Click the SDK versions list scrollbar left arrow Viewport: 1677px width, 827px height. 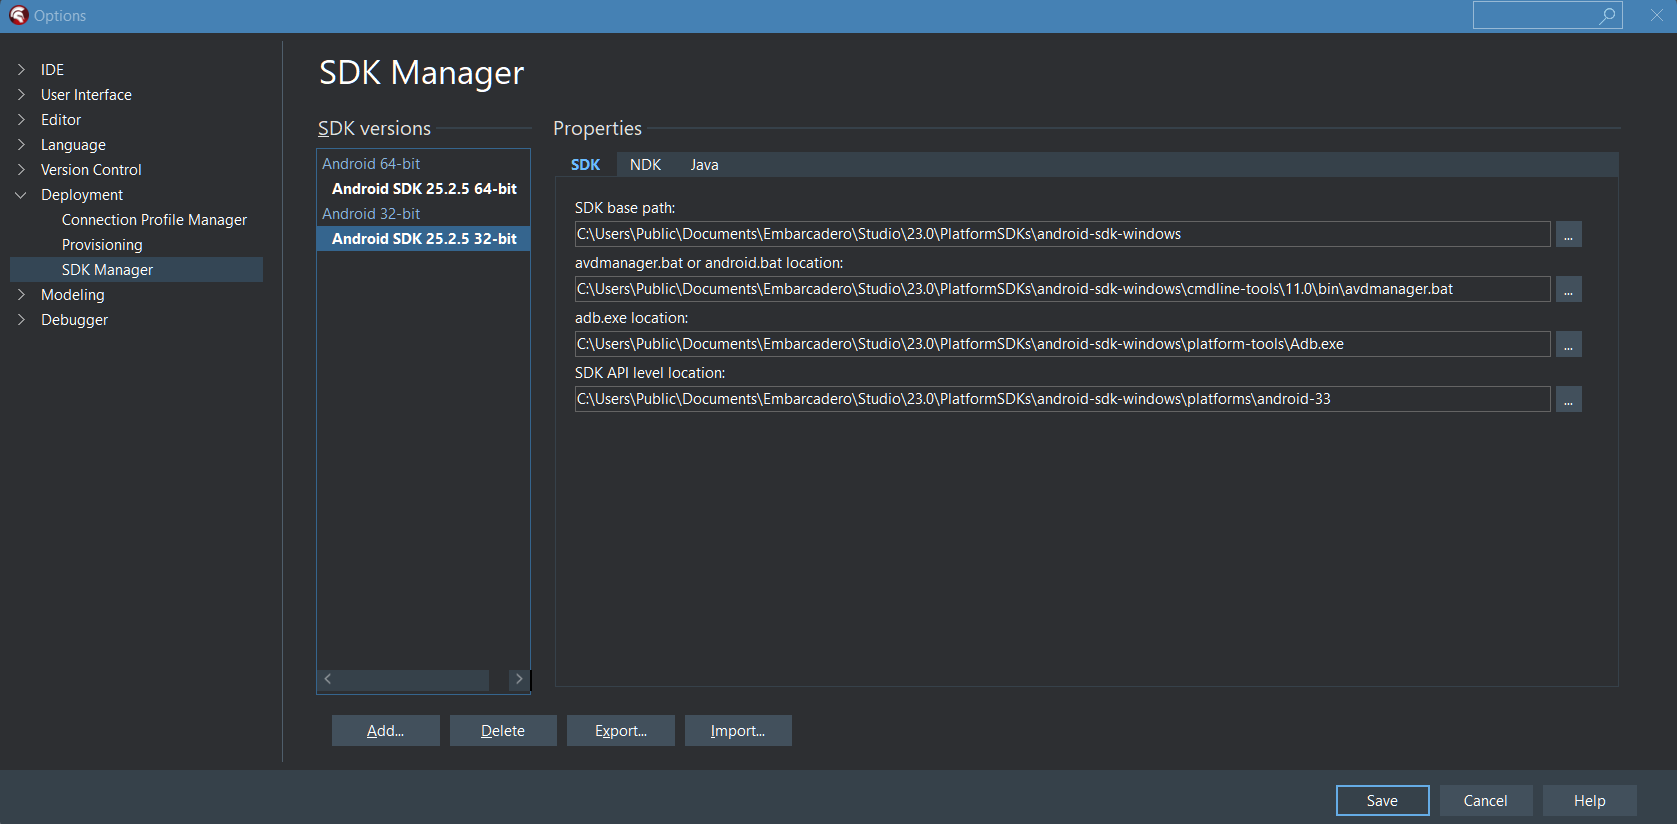click(328, 679)
